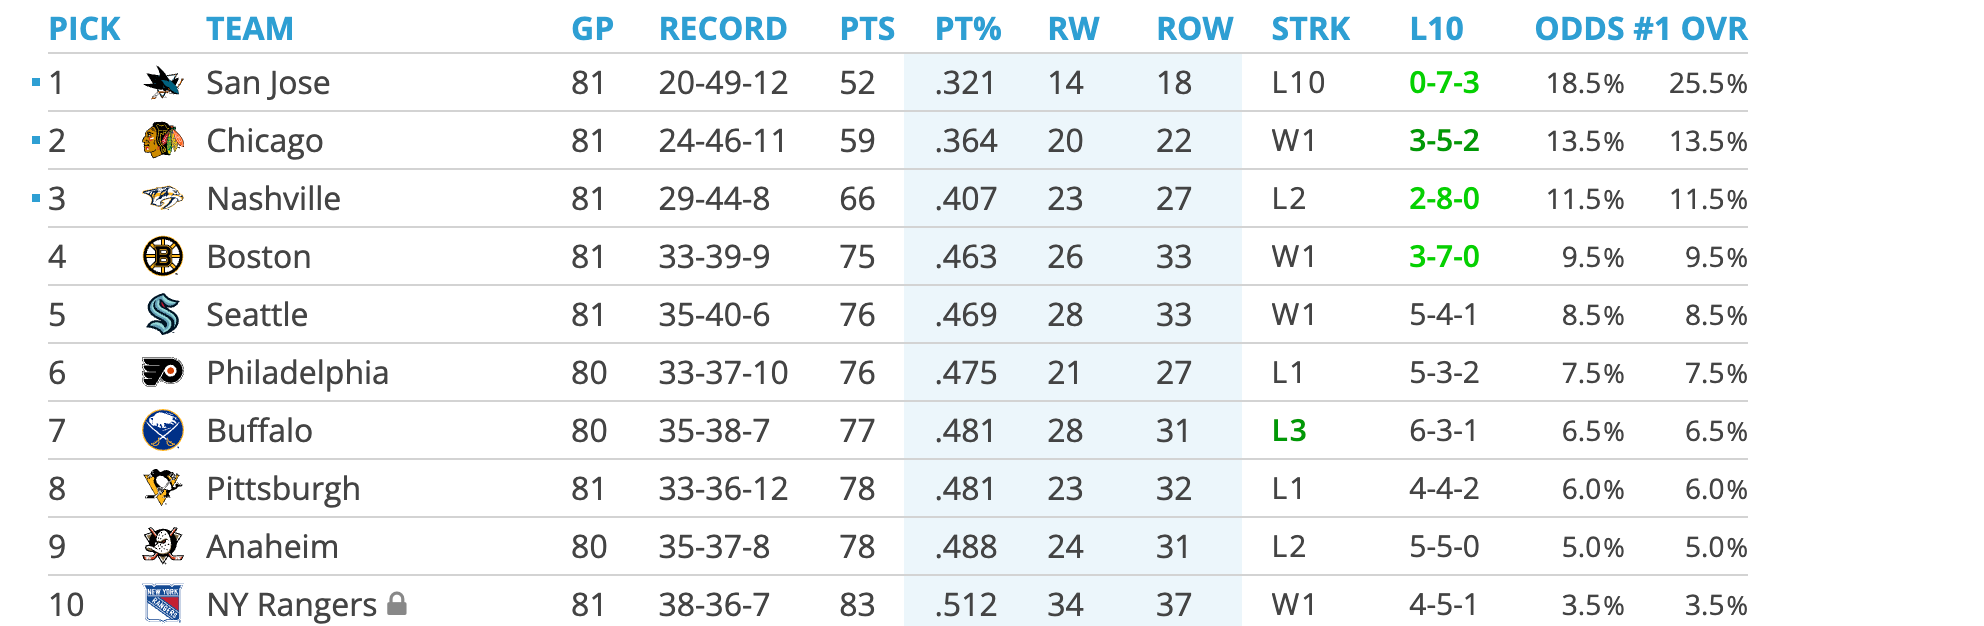Click the San Jose Sharks logo
Screen dimensions: 1984x626
[x=162, y=83]
